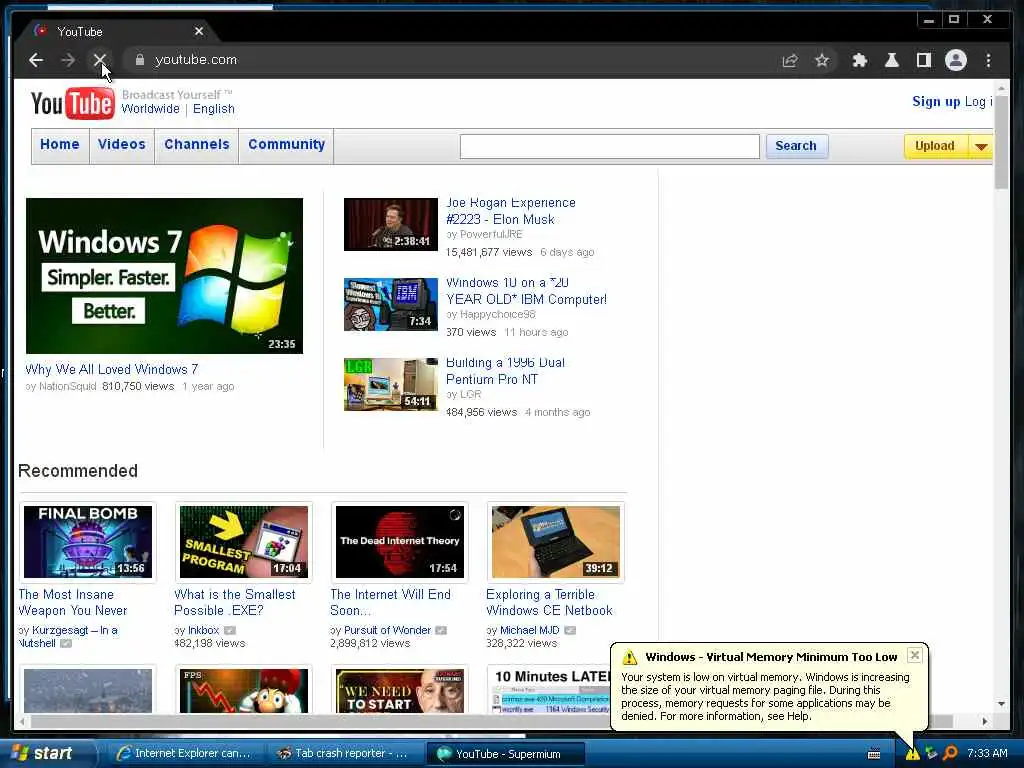The image size is (1024, 768).
Task: Click the browser back arrow
Action: pyautogui.click(x=36, y=60)
